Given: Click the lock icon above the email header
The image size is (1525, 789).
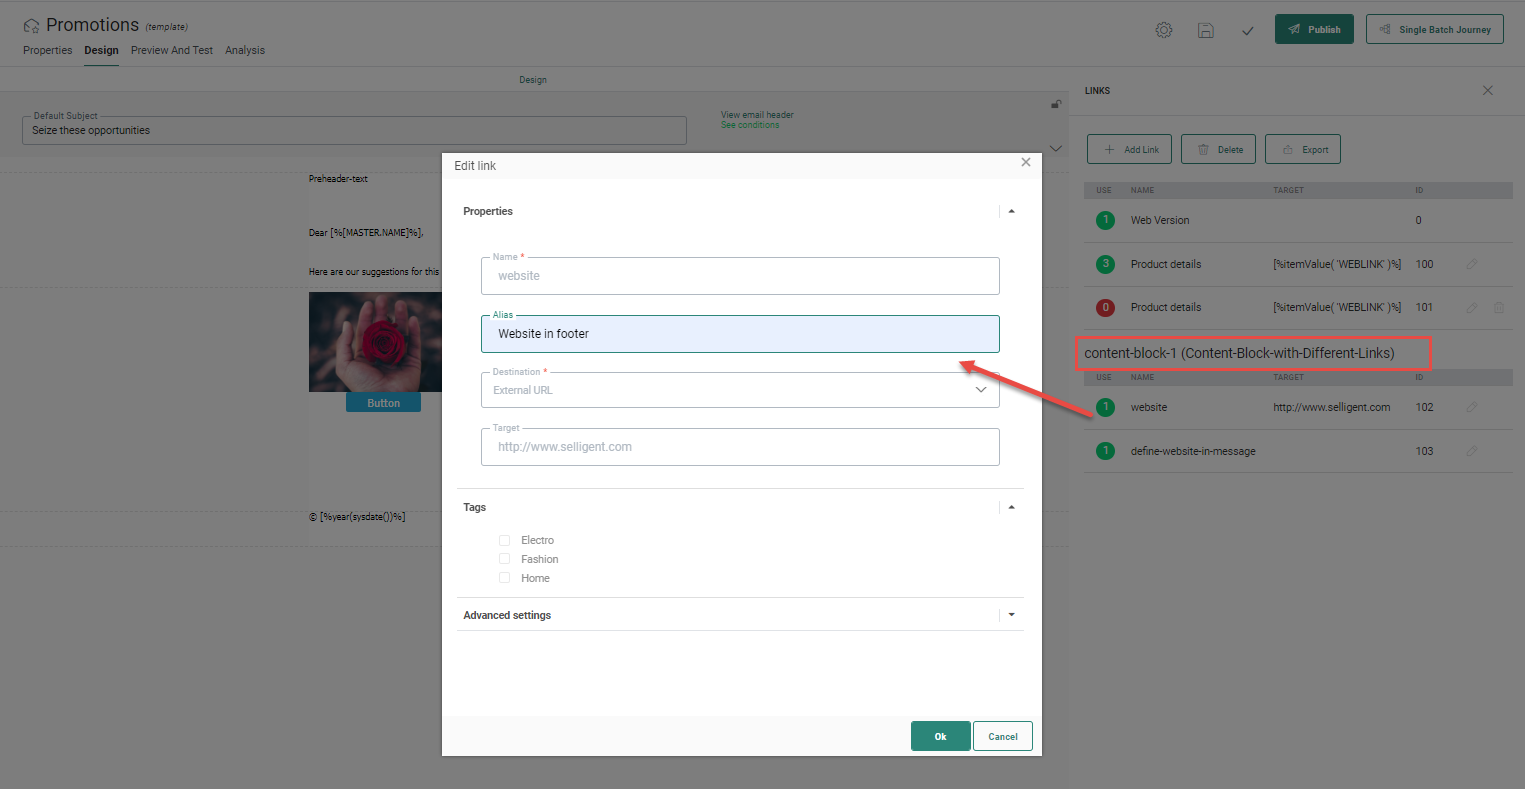Looking at the screenshot, I should click(x=1055, y=104).
